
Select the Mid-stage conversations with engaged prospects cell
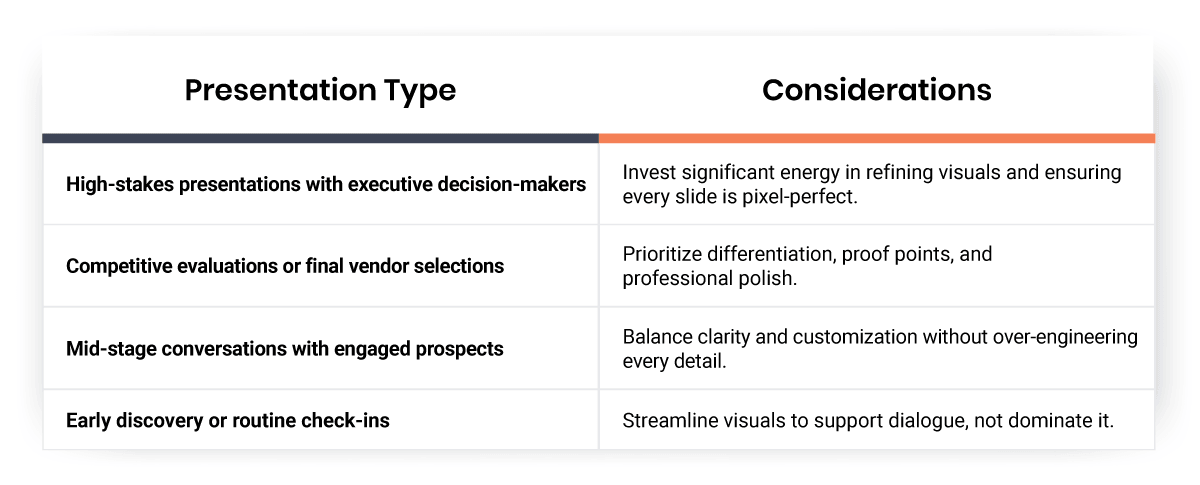point(284,349)
